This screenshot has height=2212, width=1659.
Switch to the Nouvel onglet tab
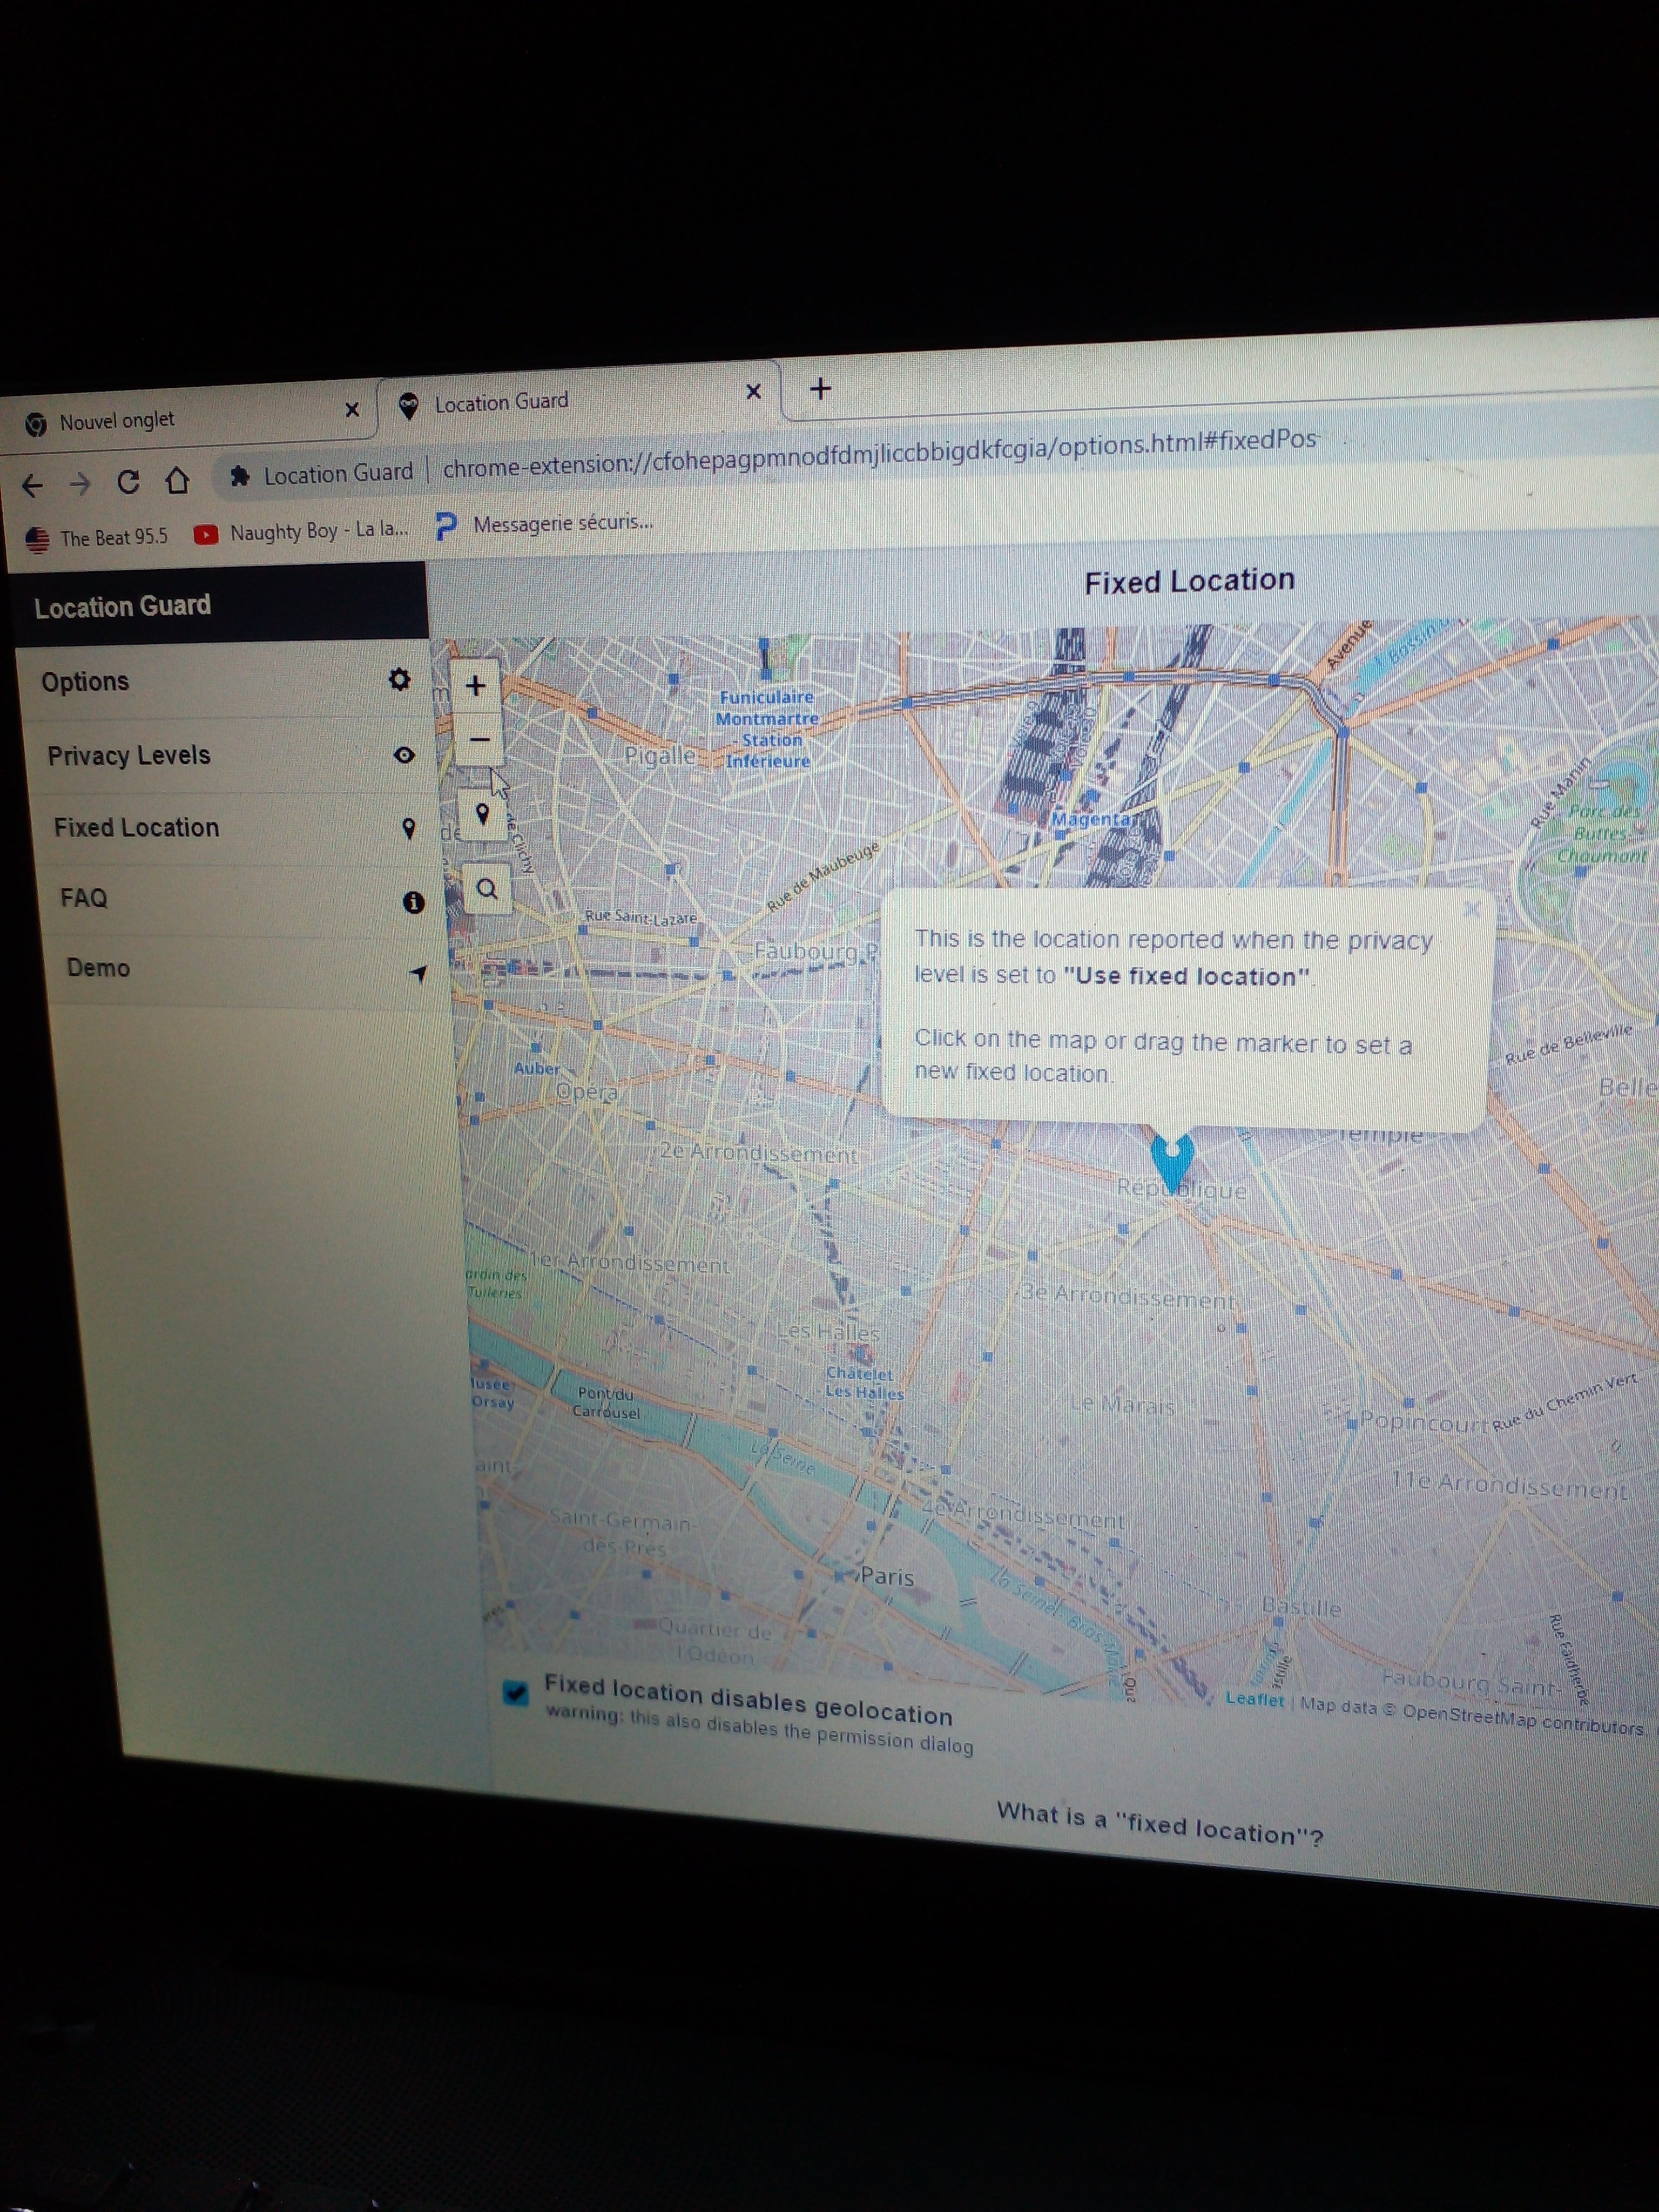pos(117,421)
